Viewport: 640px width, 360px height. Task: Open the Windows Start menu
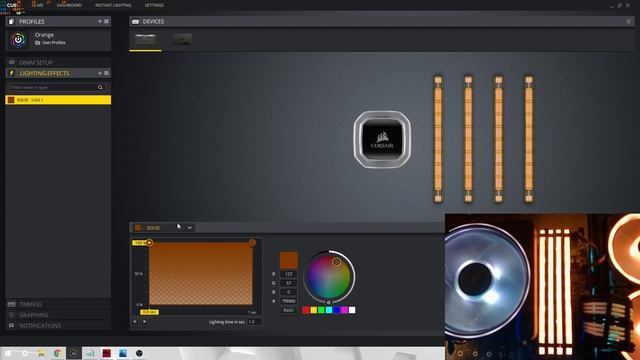point(8,353)
